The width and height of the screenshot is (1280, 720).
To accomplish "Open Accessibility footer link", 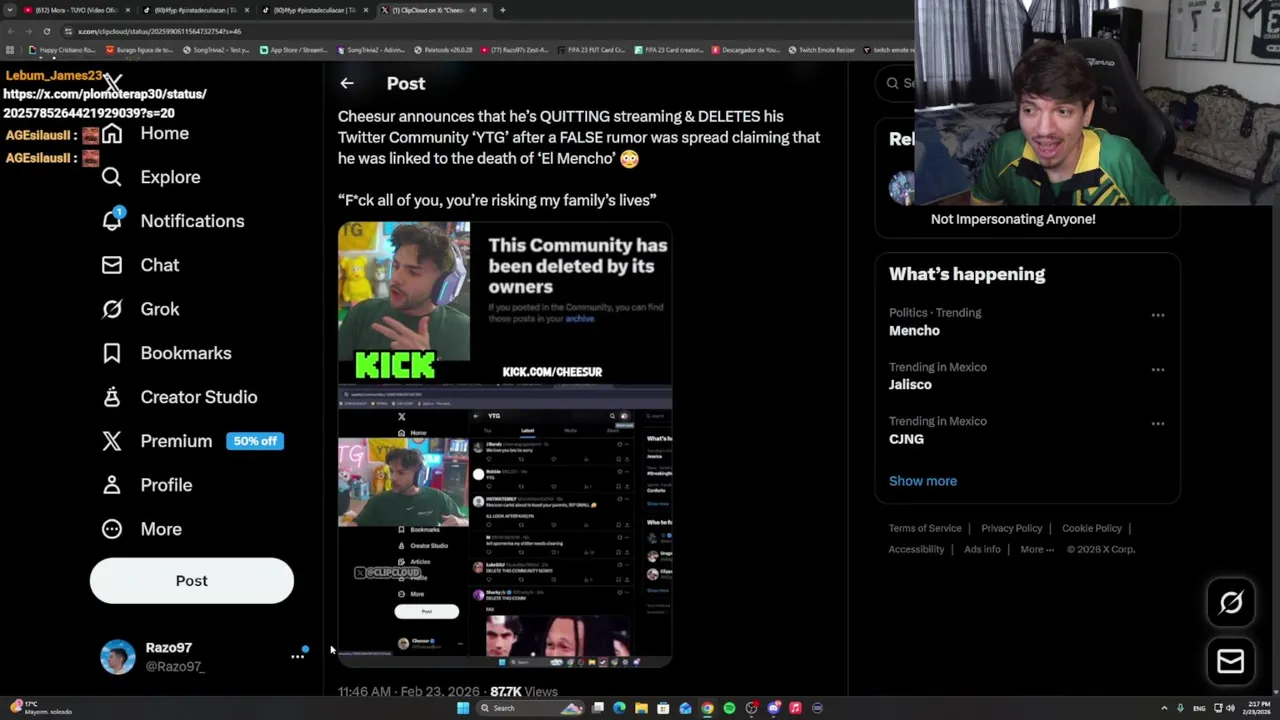I will click(x=916, y=549).
